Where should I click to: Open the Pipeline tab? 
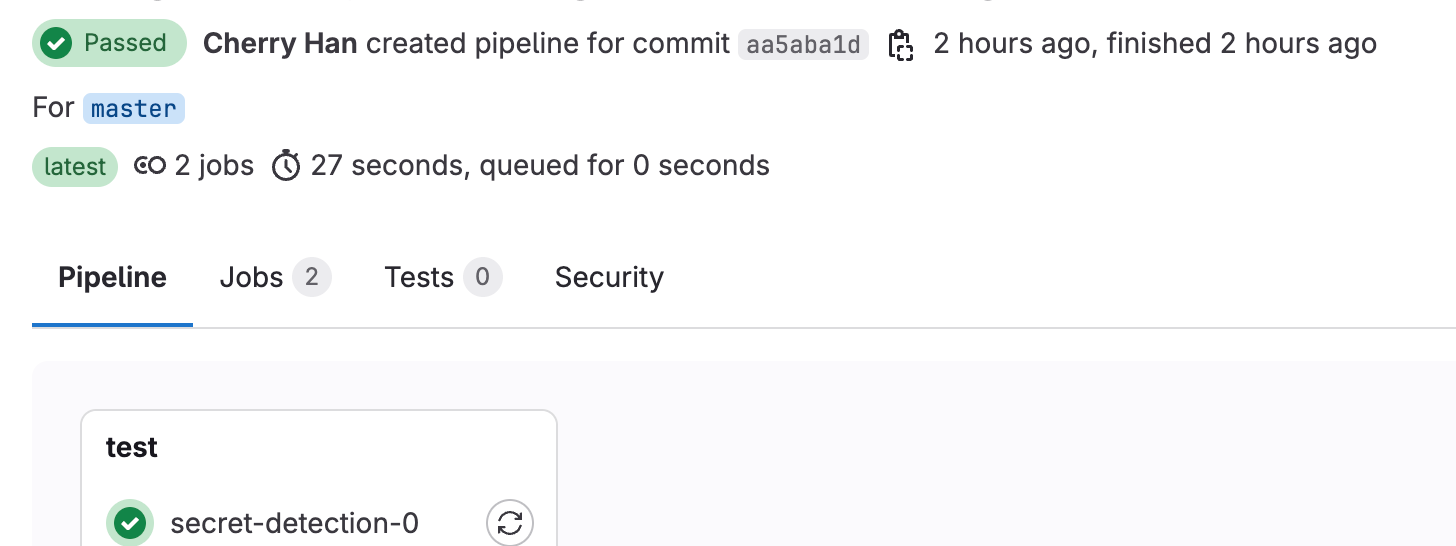112,277
